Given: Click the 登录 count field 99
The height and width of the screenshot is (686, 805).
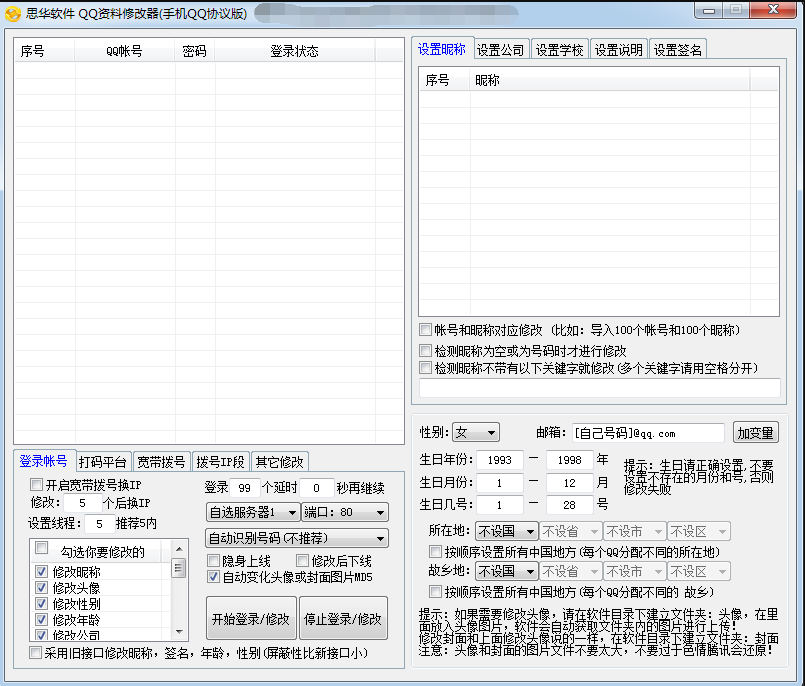Looking at the screenshot, I should click(245, 487).
